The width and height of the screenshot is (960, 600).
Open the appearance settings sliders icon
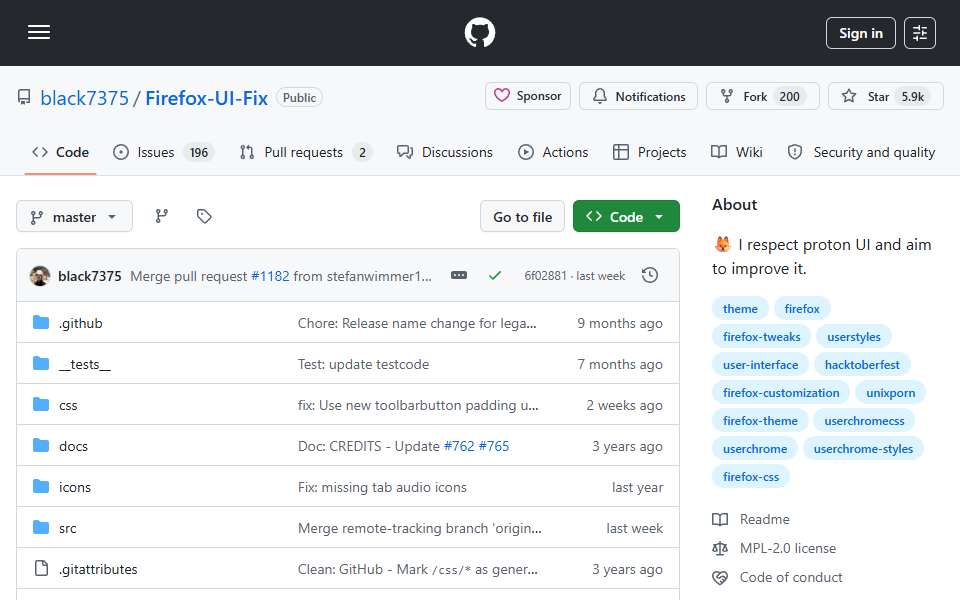click(x=920, y=33)
